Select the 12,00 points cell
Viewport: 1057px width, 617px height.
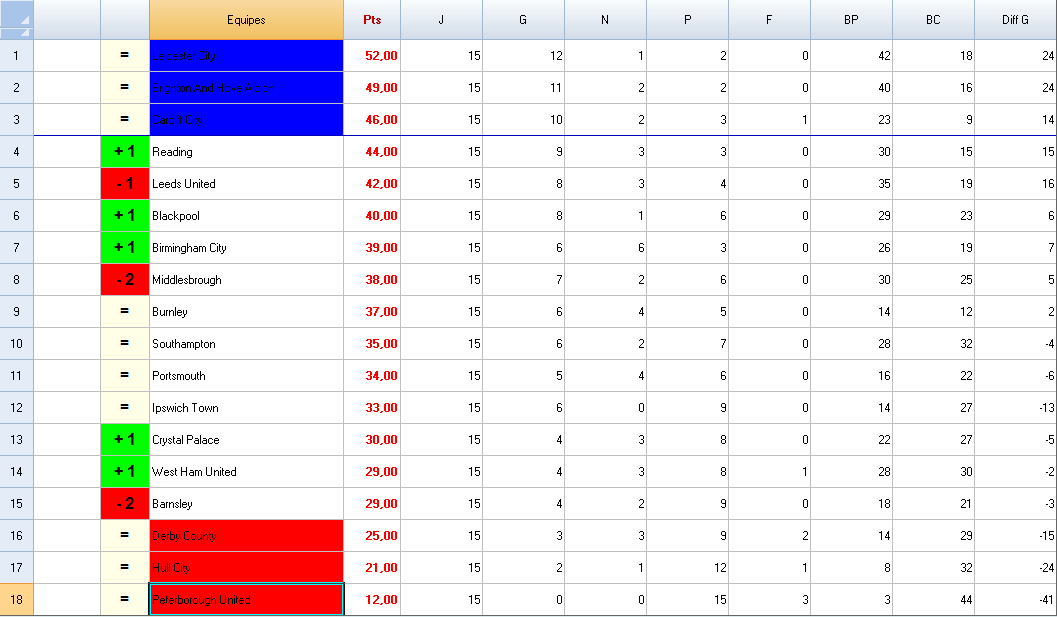(372, 599)
